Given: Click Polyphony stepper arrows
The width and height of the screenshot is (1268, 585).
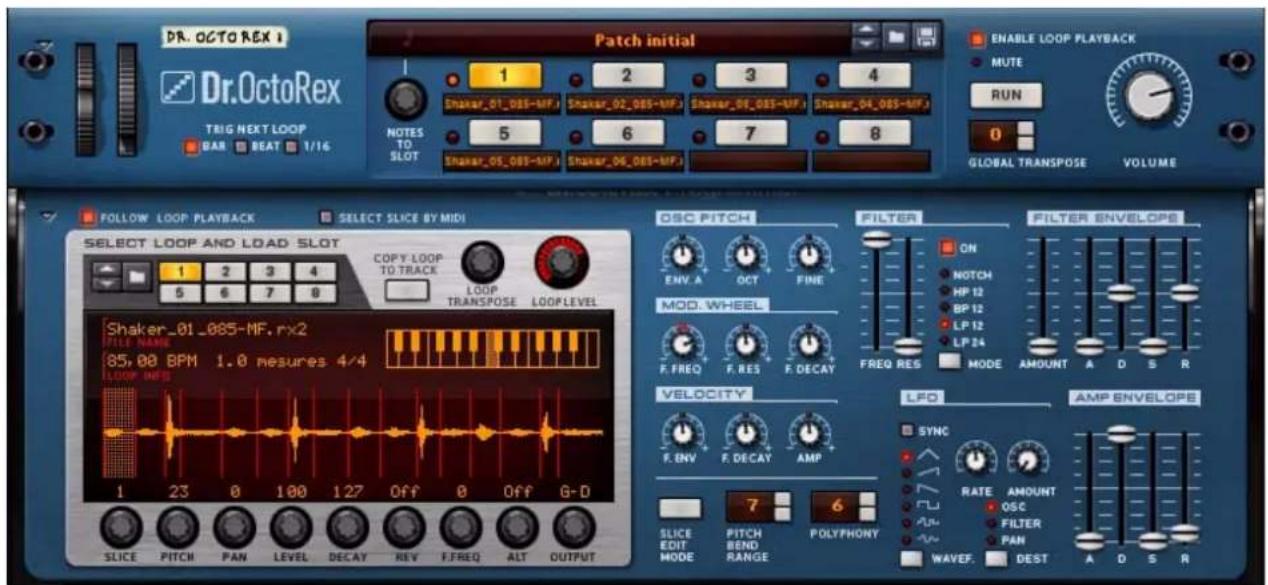Looking at the screenshot, I should [867, 508].
